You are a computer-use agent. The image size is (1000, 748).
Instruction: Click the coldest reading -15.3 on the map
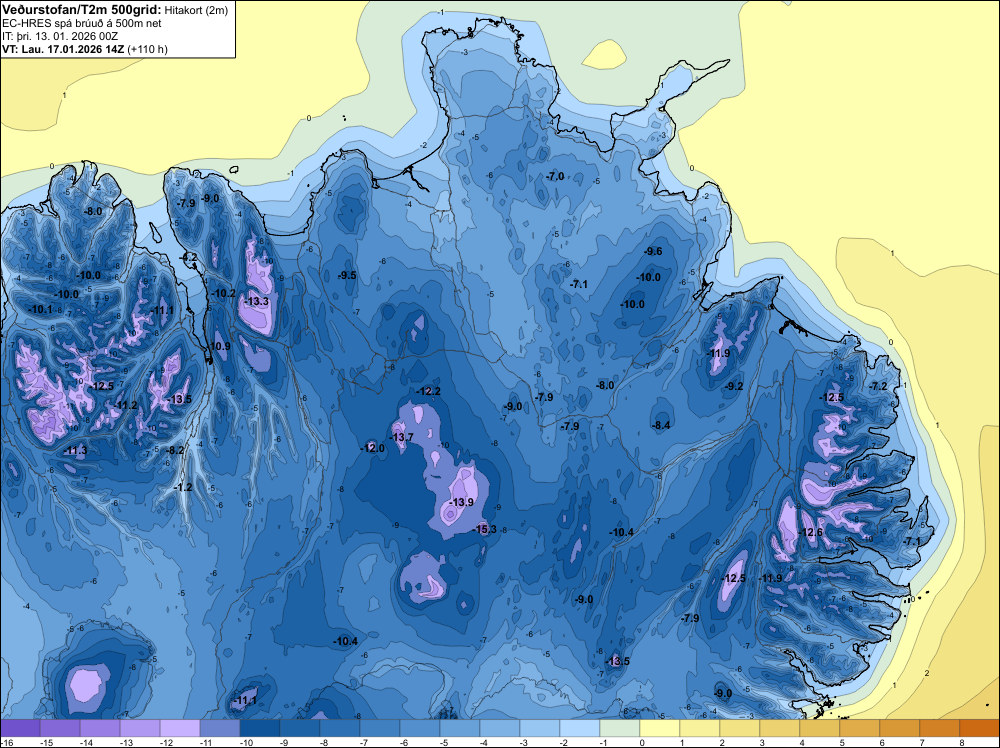[x=486, y=529]
